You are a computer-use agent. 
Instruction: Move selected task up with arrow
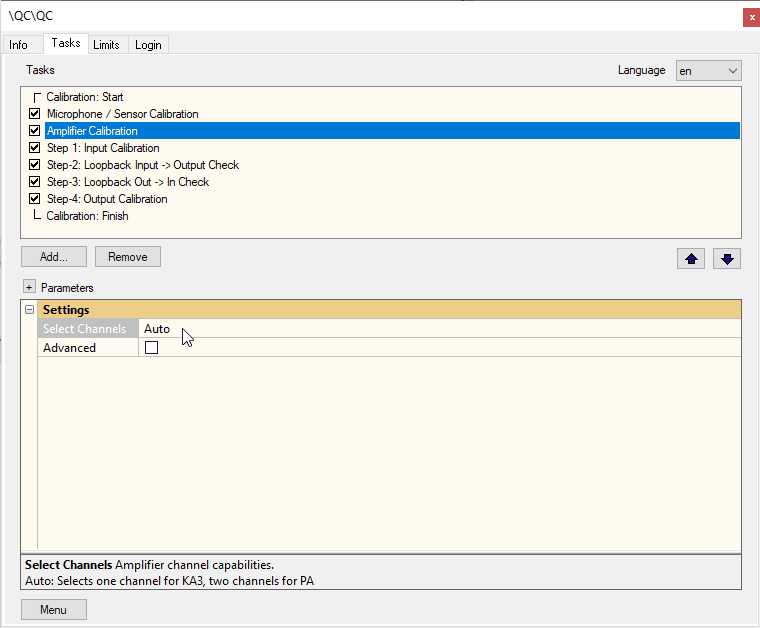(691, 258)
